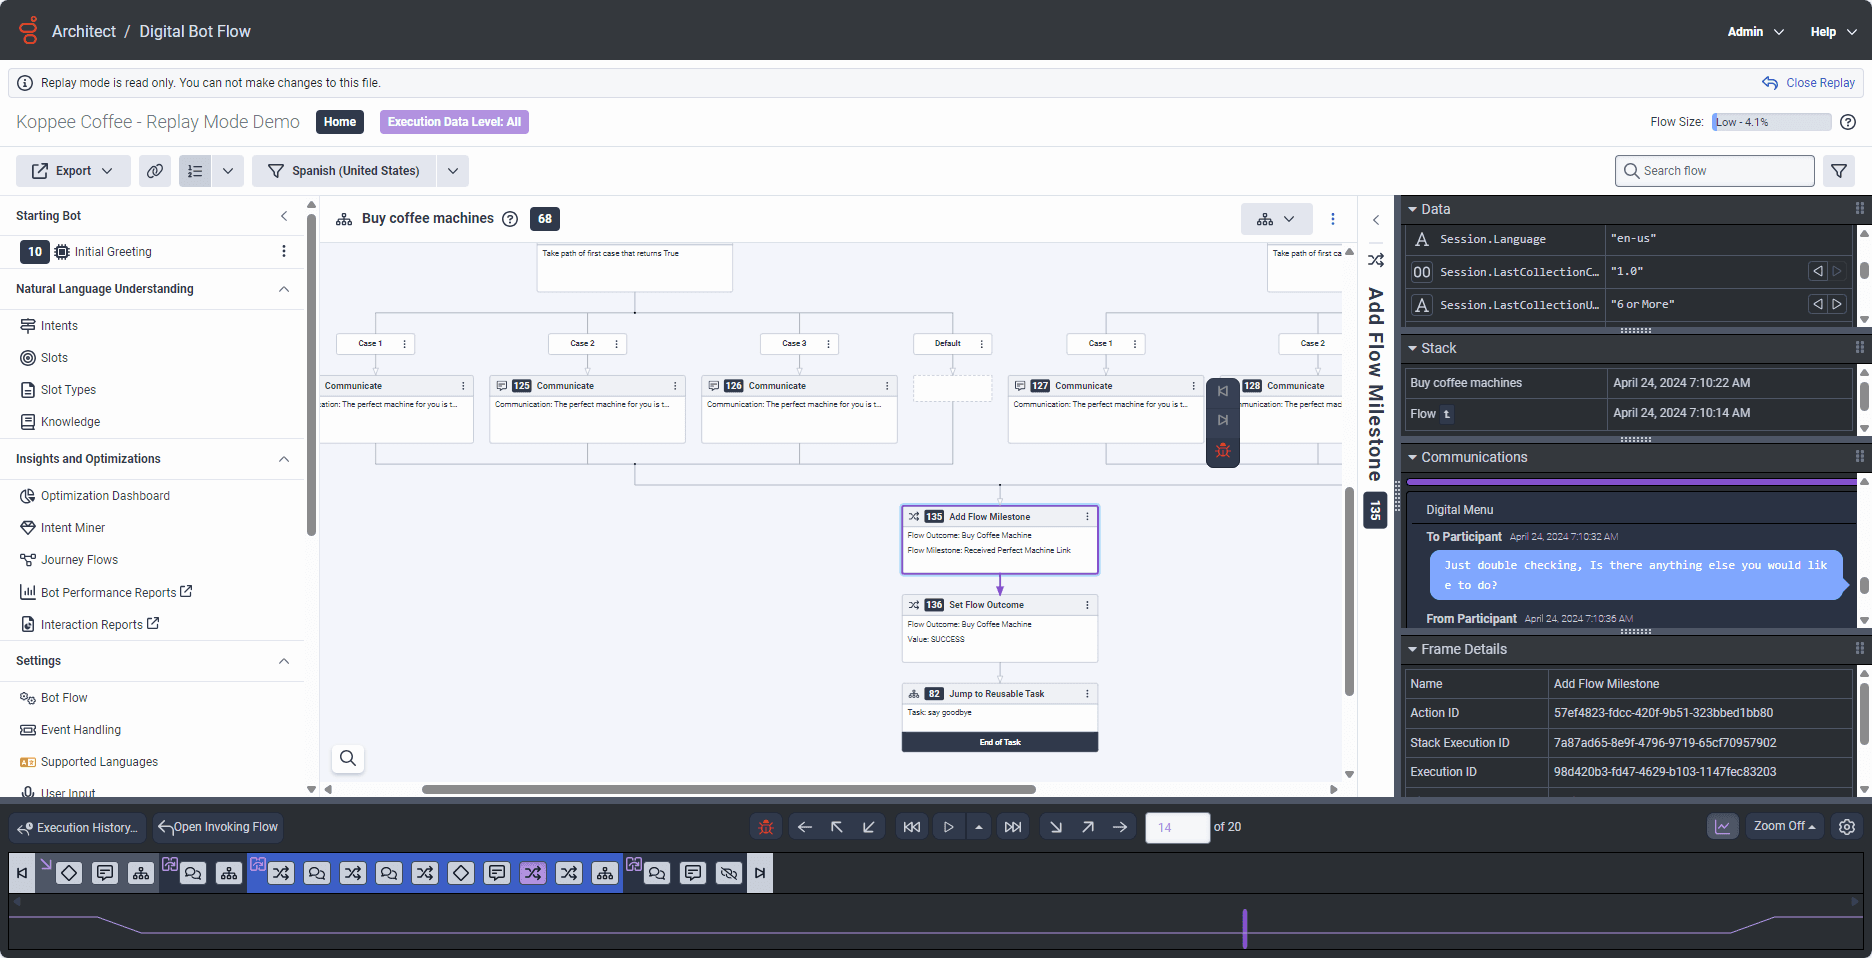The height and width of the screenshot is (958, 1872).
Task: Open the magnifier search icon on the canvas
Action: click(348, 758)
